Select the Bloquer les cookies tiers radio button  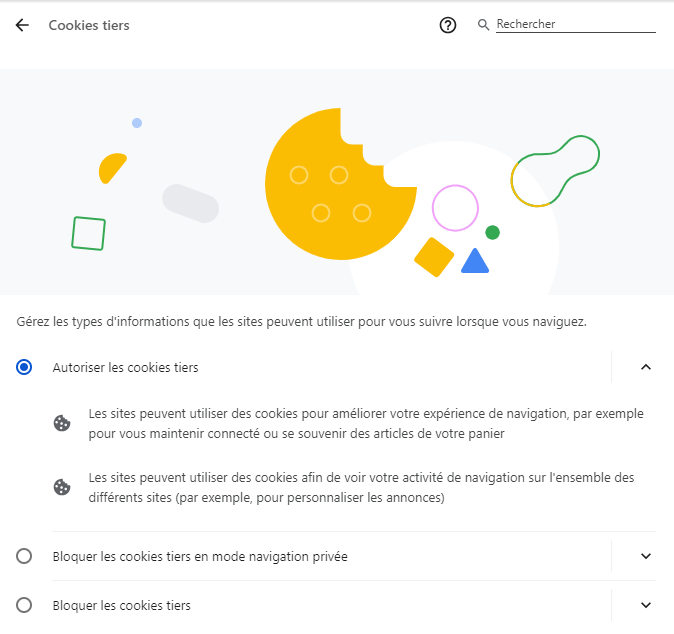(x=24, y=605)
